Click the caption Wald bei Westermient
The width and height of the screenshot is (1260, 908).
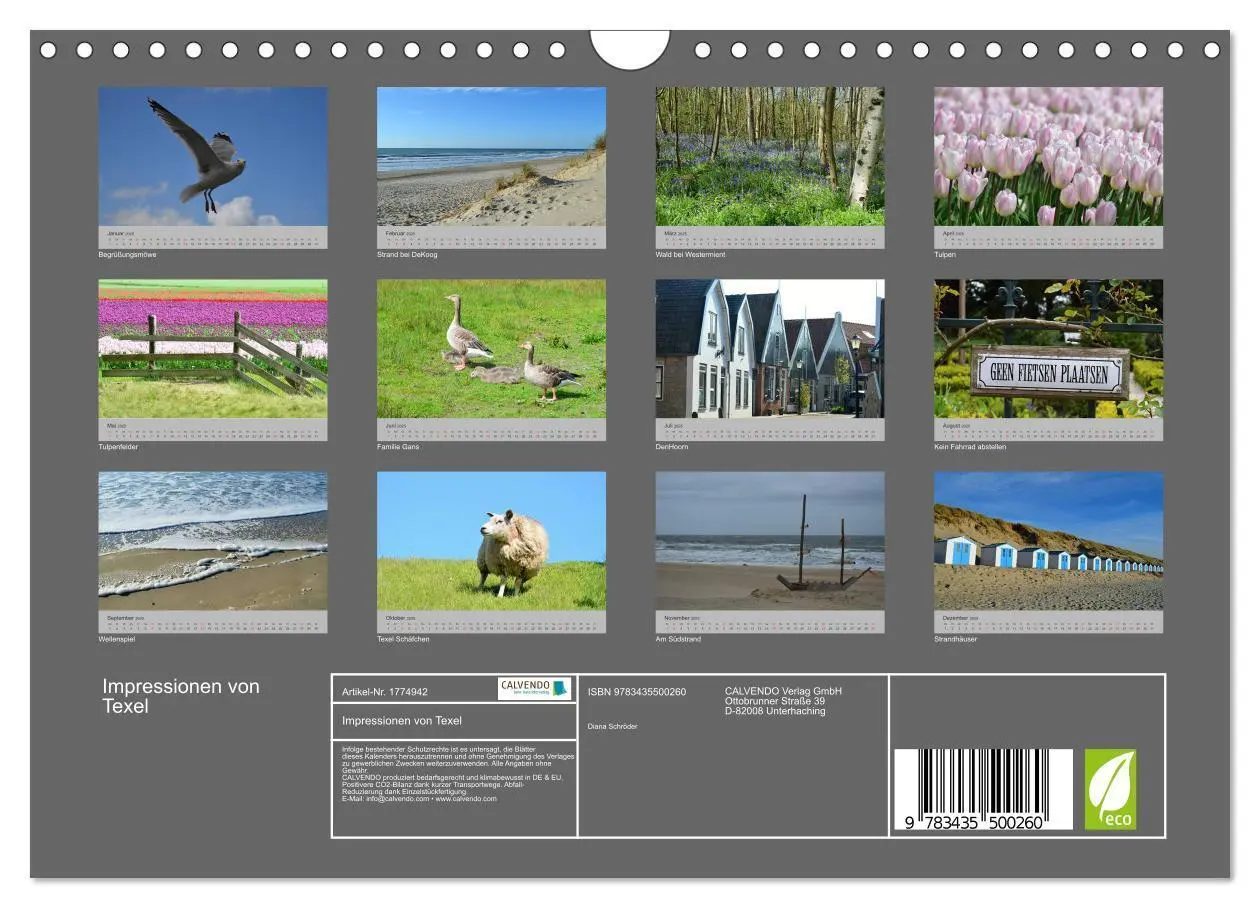tap(690, 254)
